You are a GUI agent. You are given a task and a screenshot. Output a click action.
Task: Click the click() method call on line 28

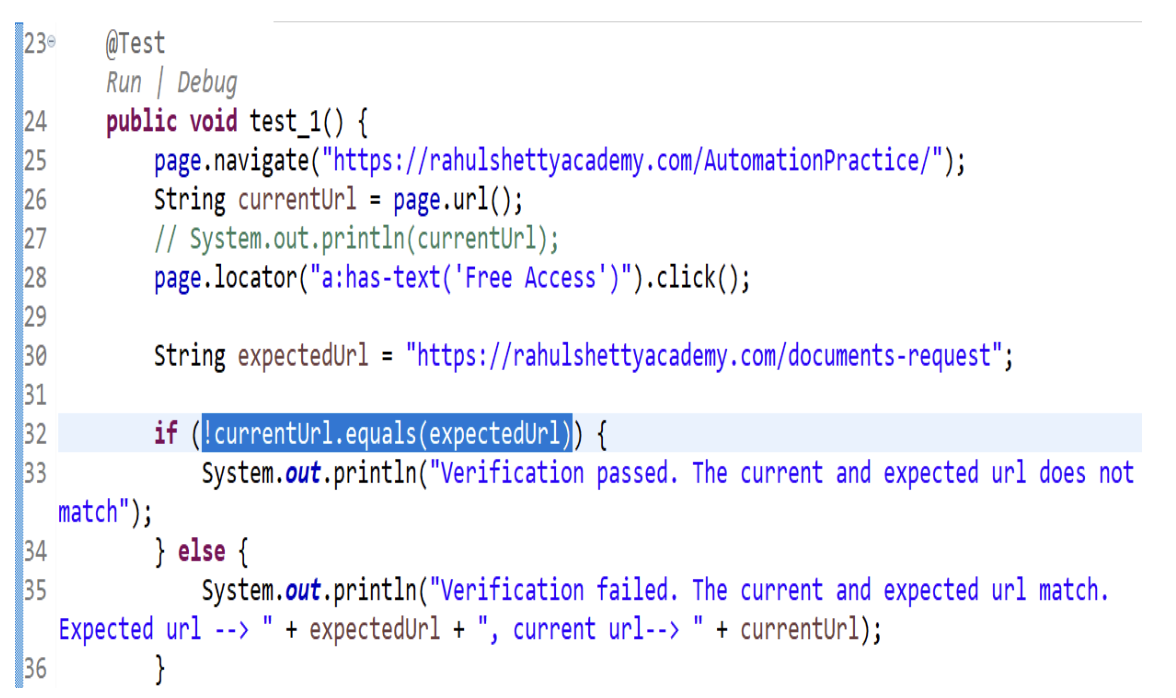(x=702, y=278)
